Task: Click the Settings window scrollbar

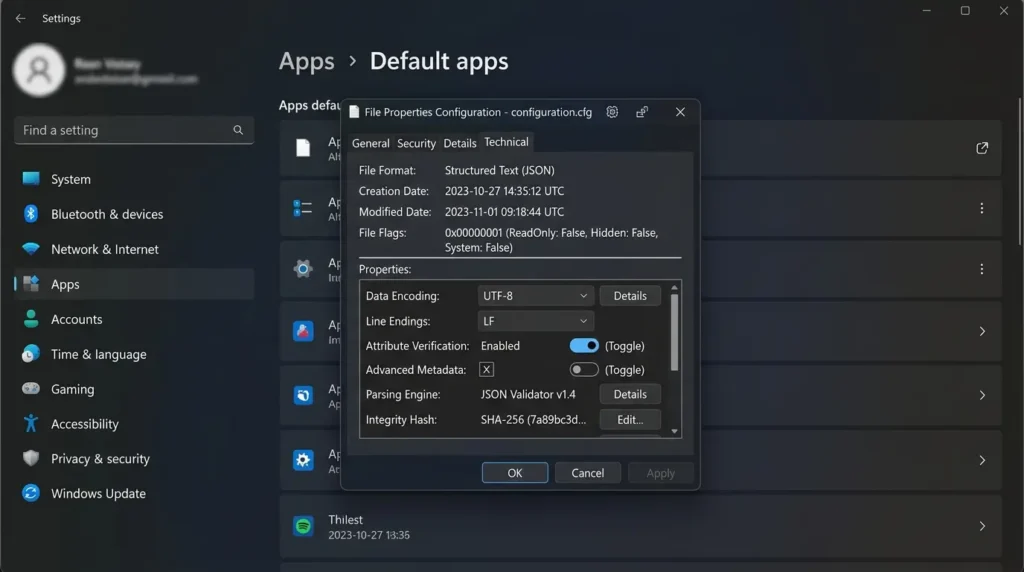Action: 1019,171
